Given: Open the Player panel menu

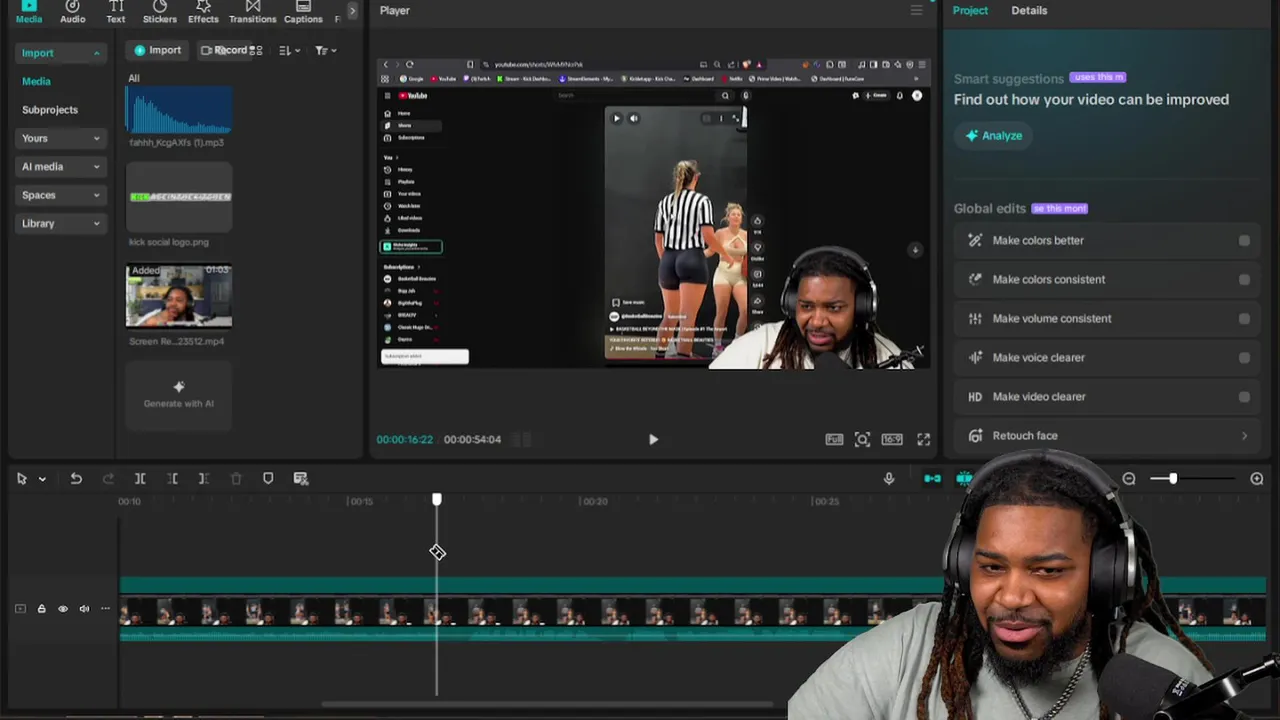Looking at the screenshot, I should click(x=916, y=11).
